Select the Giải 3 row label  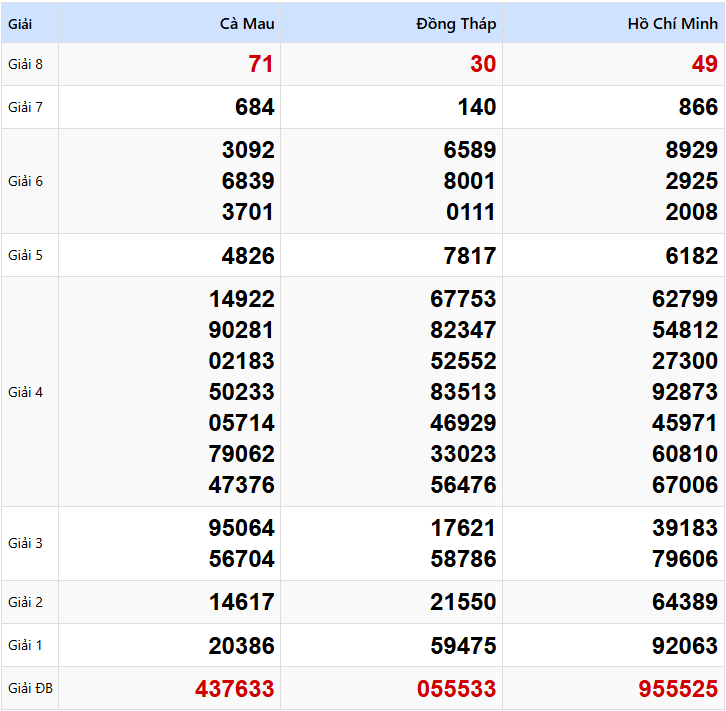click(25, 543)
